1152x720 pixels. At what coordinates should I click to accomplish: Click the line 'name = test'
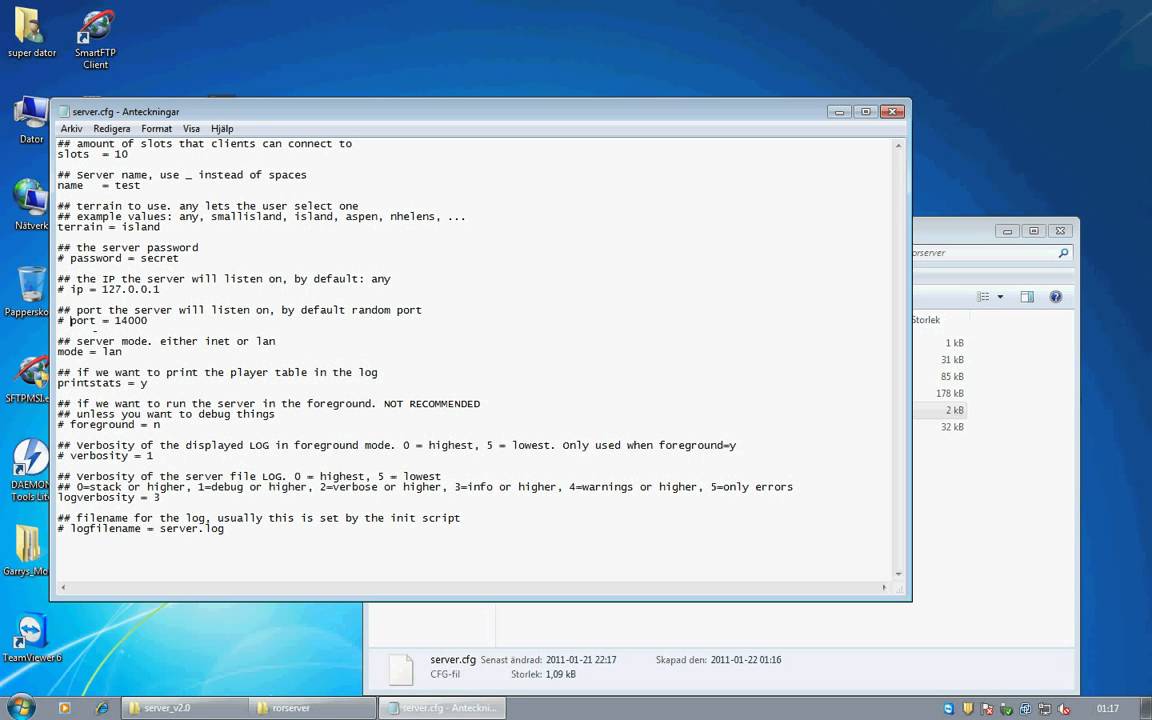pos(98,186)
